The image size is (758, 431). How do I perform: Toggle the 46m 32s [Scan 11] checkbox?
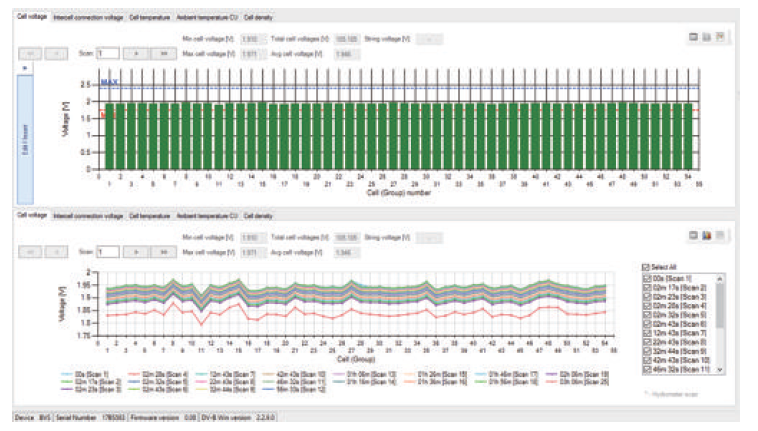(644, 369)
